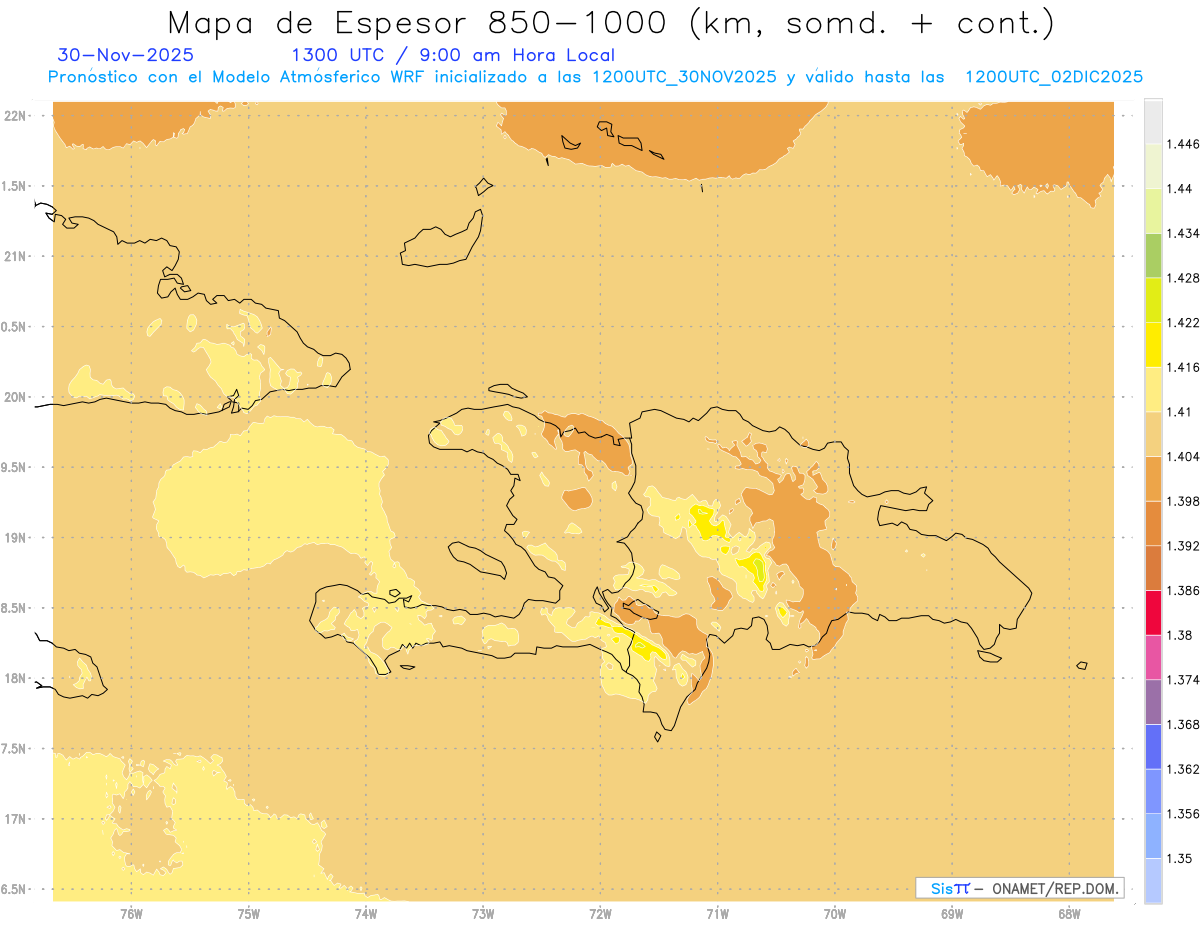Viewport: 1200px width, 927px height.
Task: Click the 70W longitude label
Action: pos(835,914)
